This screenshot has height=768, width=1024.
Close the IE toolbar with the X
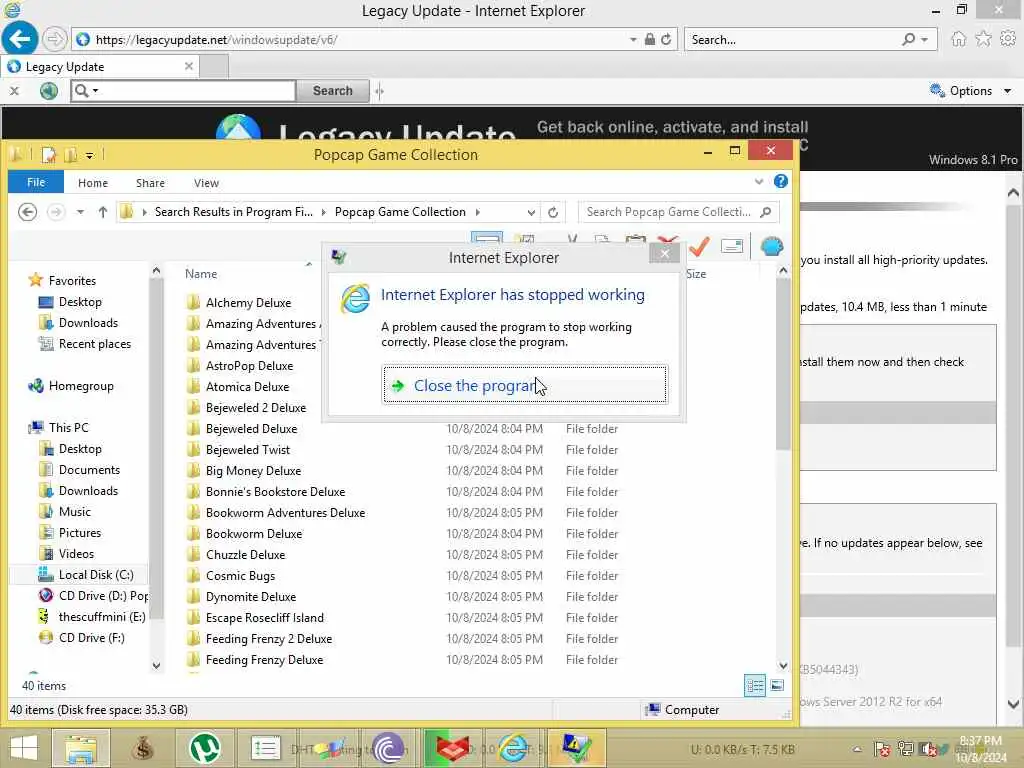pos(14,91)
